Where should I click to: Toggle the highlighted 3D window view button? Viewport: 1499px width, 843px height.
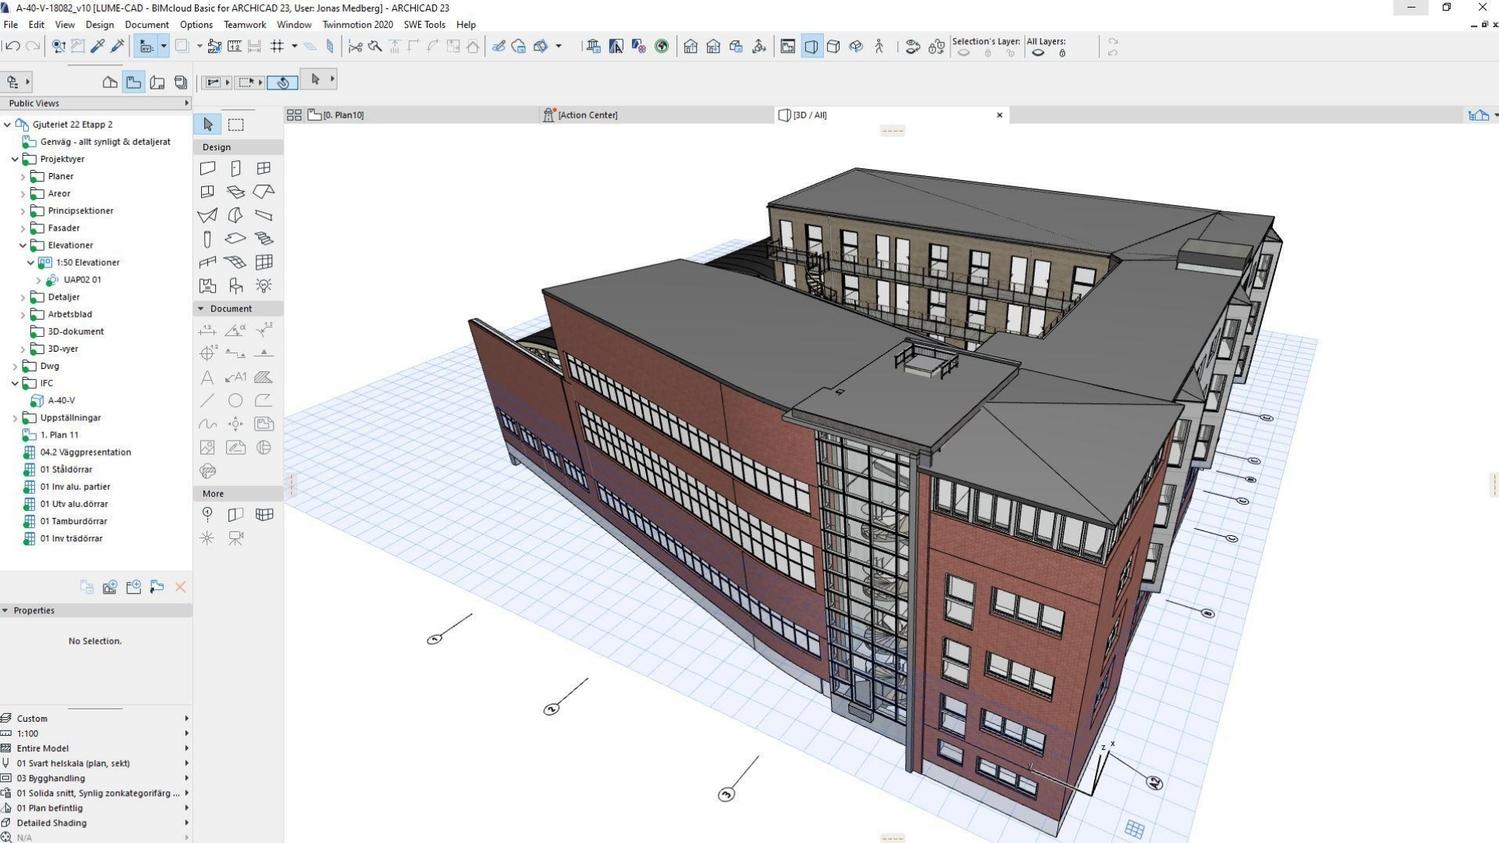811,46
